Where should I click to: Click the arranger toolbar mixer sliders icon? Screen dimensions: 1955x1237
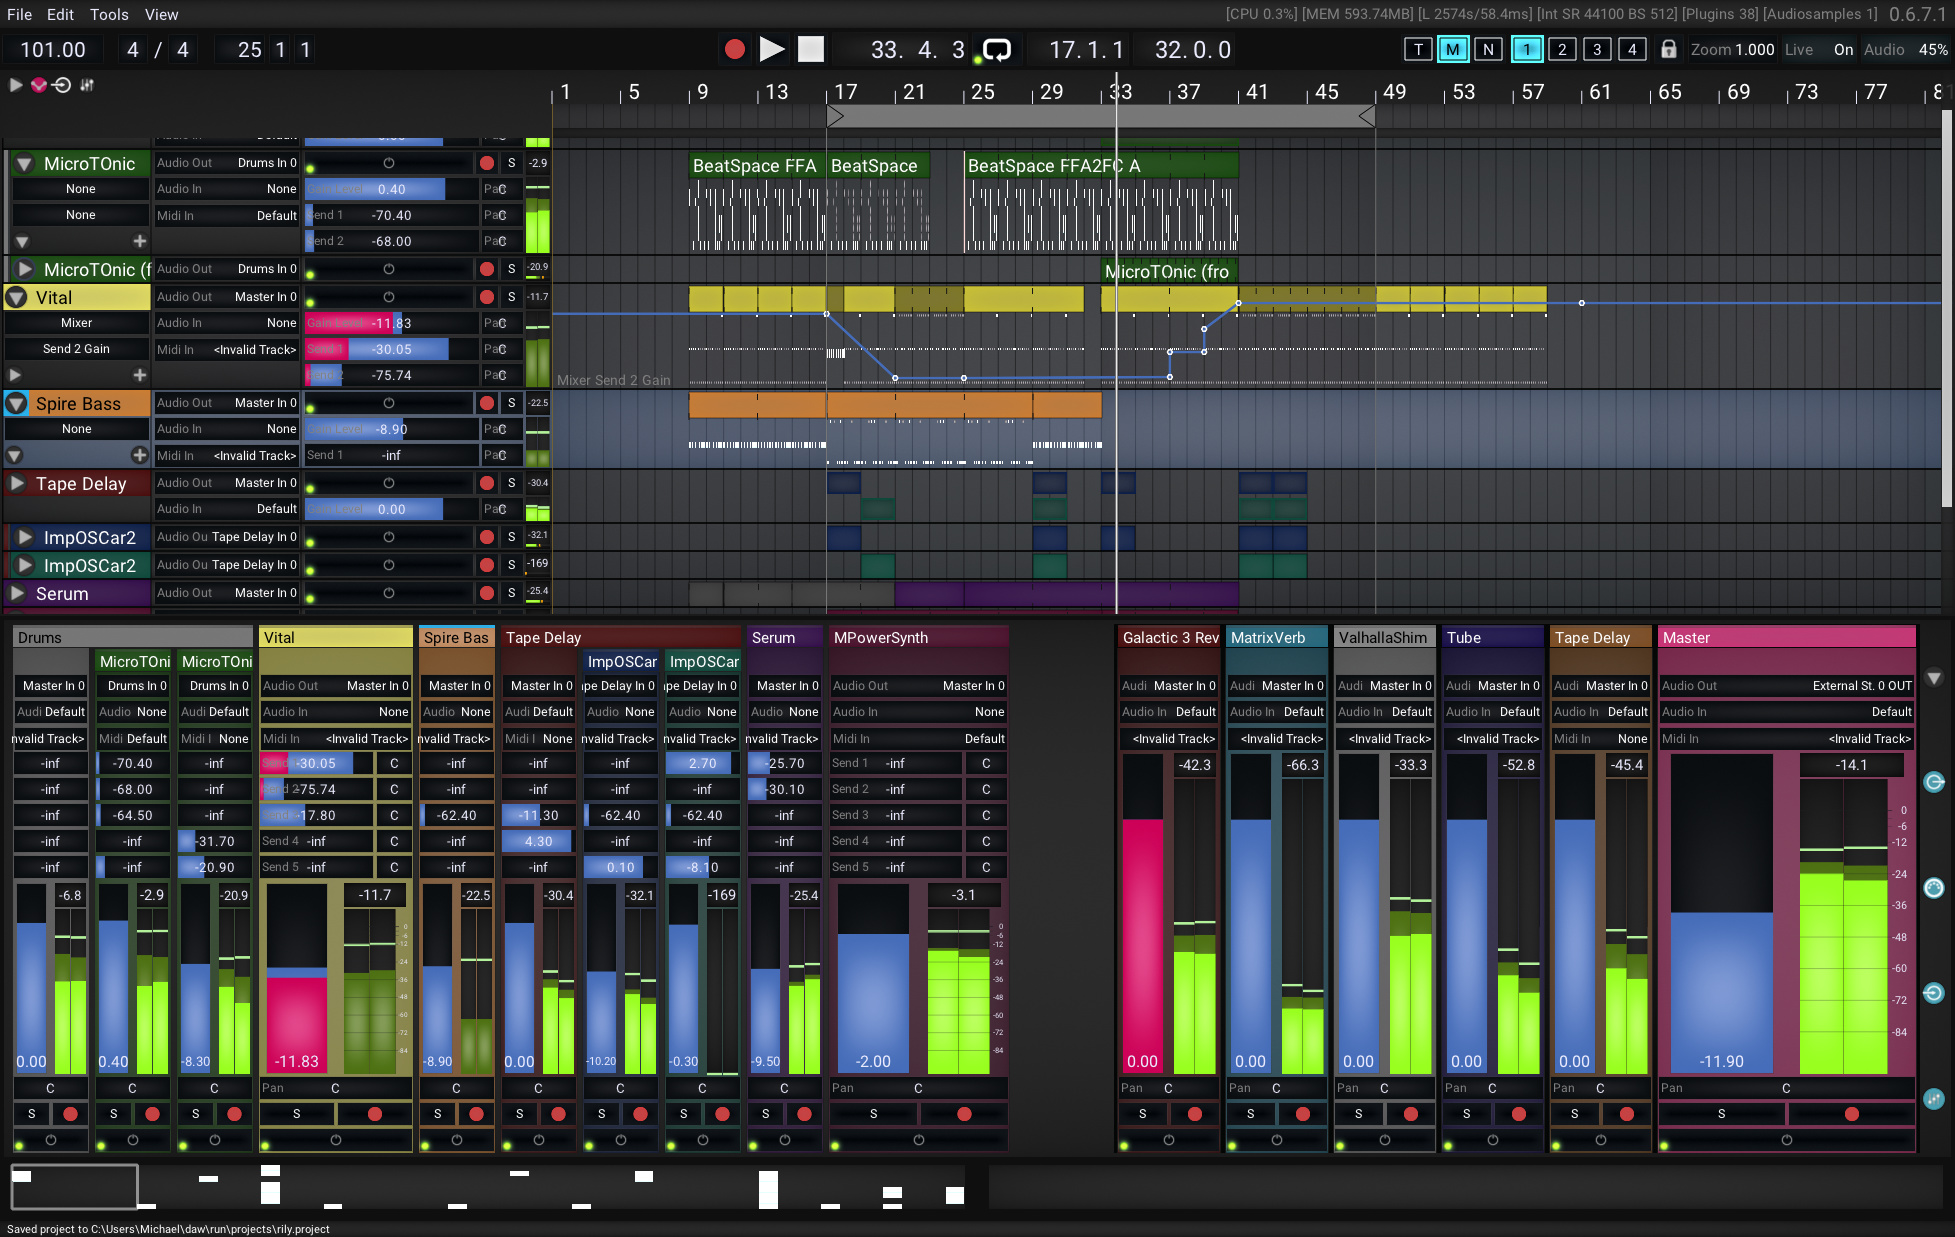coord(87,85)
